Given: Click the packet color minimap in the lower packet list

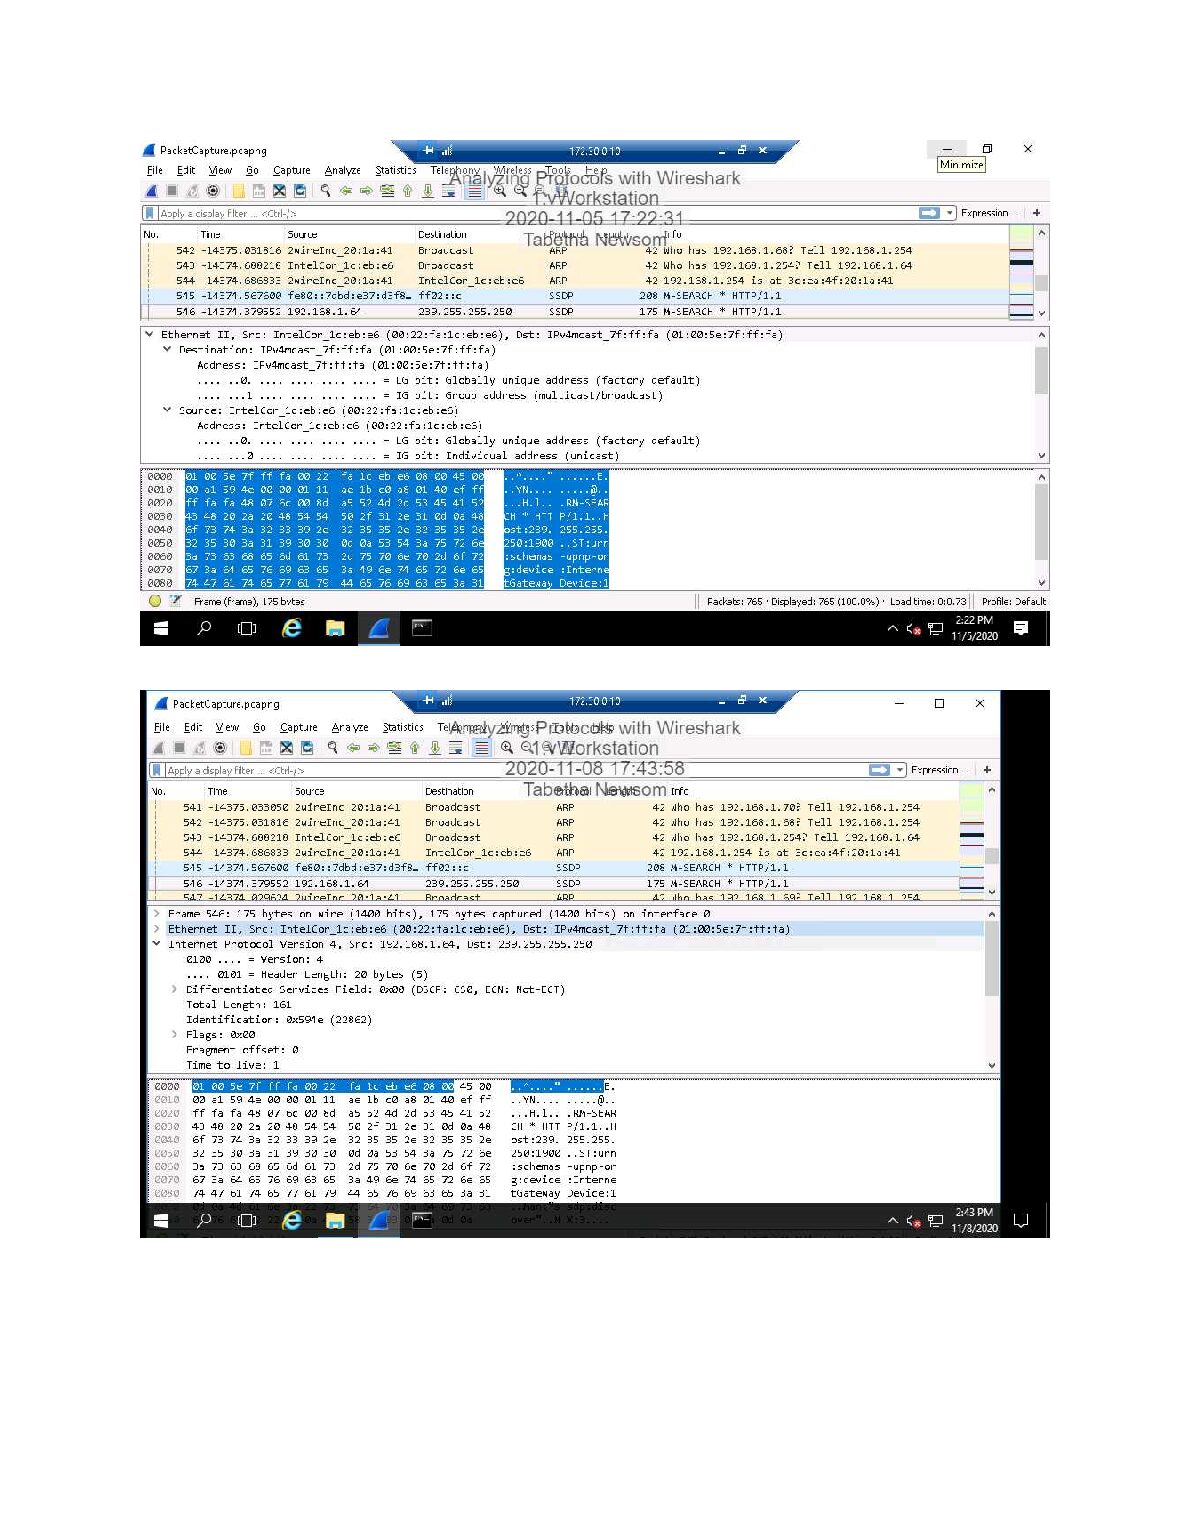Looking at the screenshot, I should pyautogui.click(x=971, y=839).
